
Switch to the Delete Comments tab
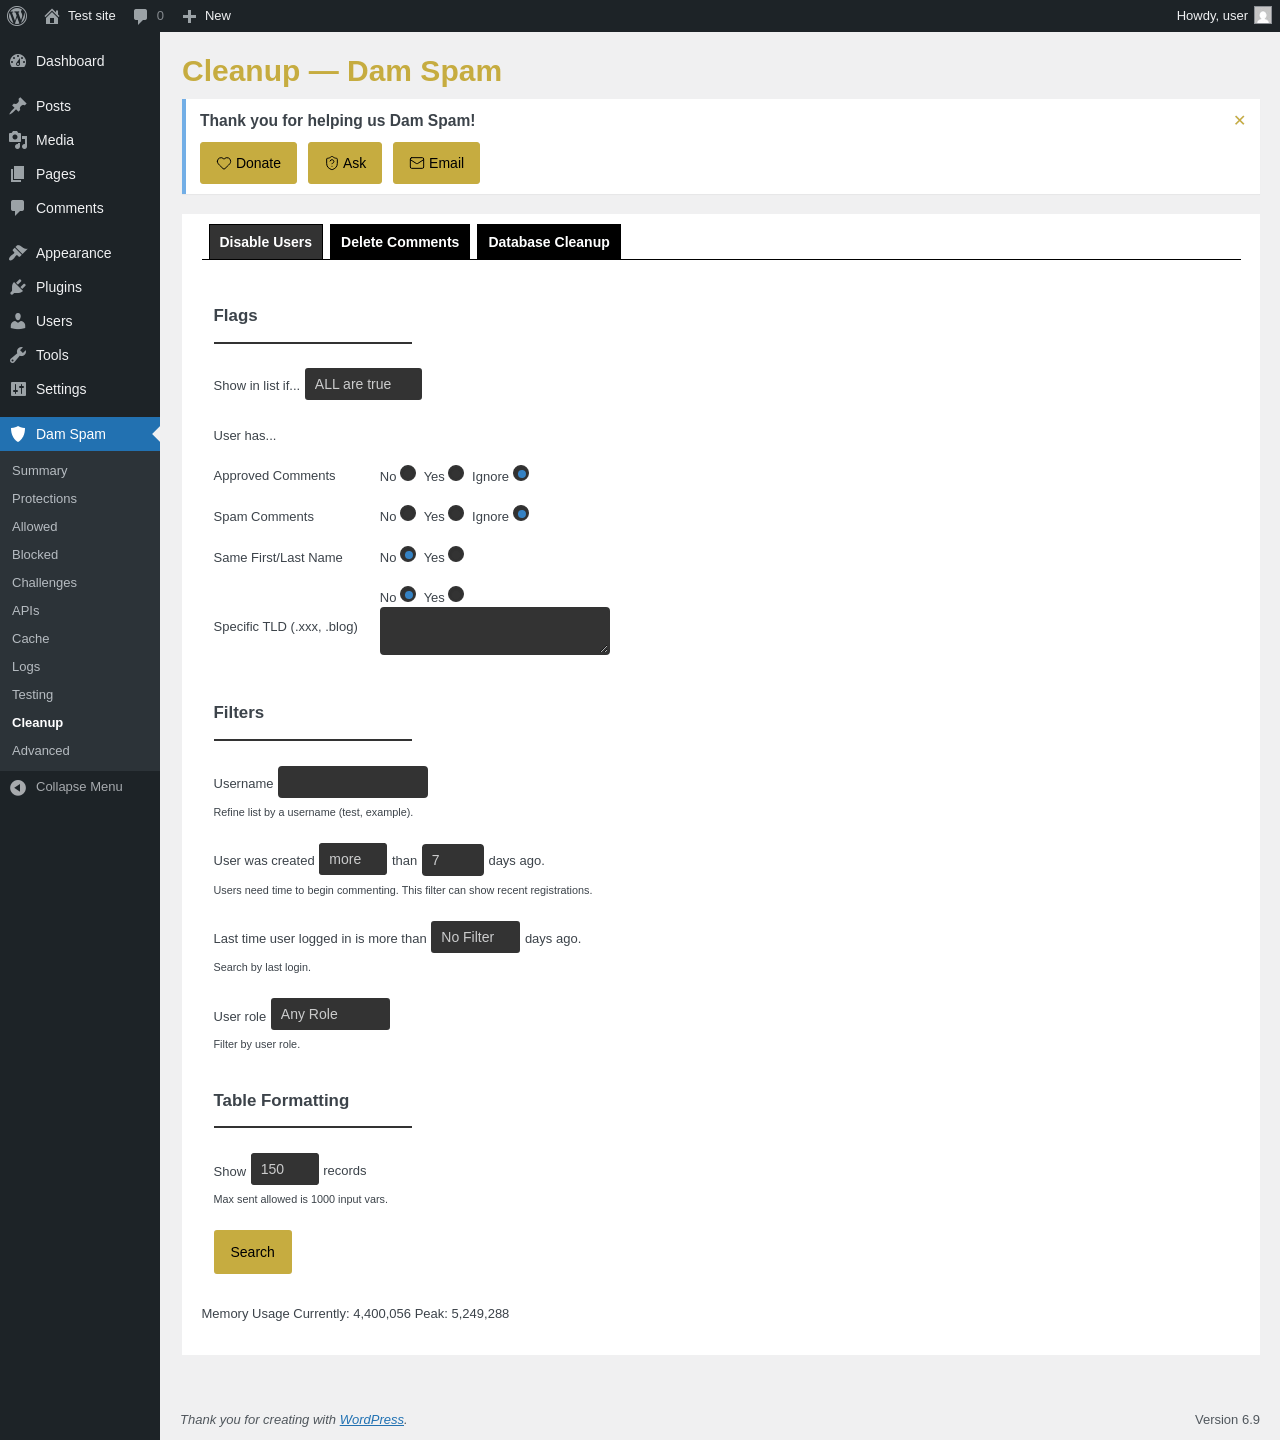click(x=400, y=242)
